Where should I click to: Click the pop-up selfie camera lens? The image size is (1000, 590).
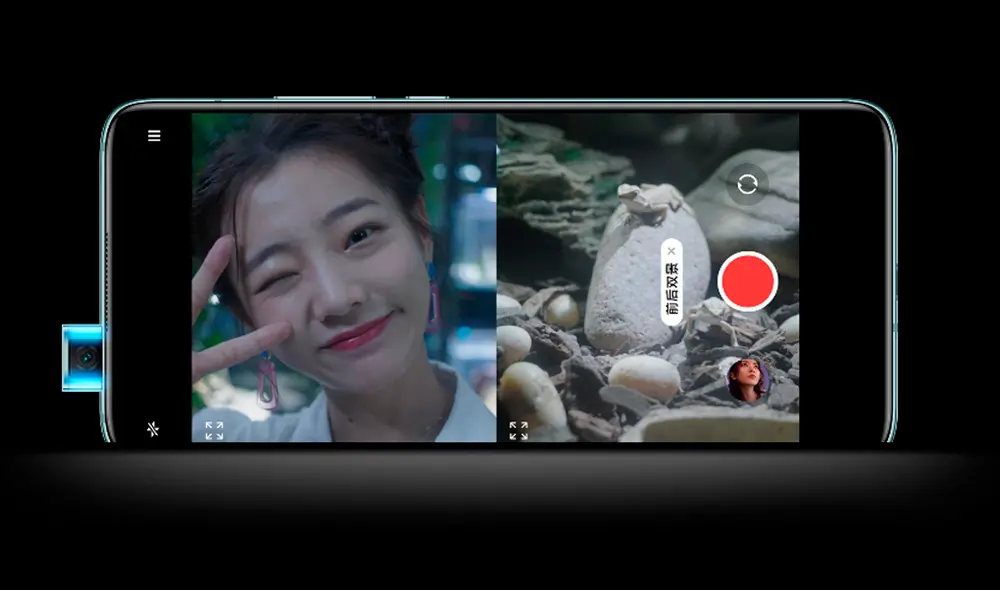tap(85, 357)
